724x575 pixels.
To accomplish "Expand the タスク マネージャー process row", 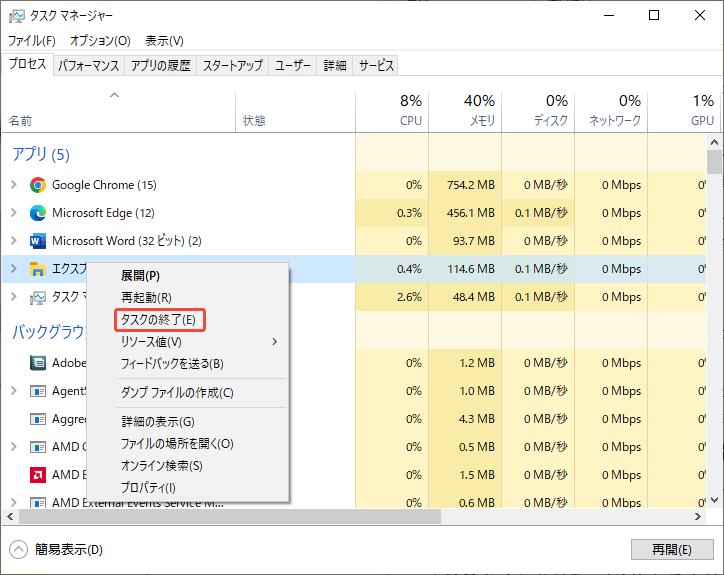I will tap(14, 297).
